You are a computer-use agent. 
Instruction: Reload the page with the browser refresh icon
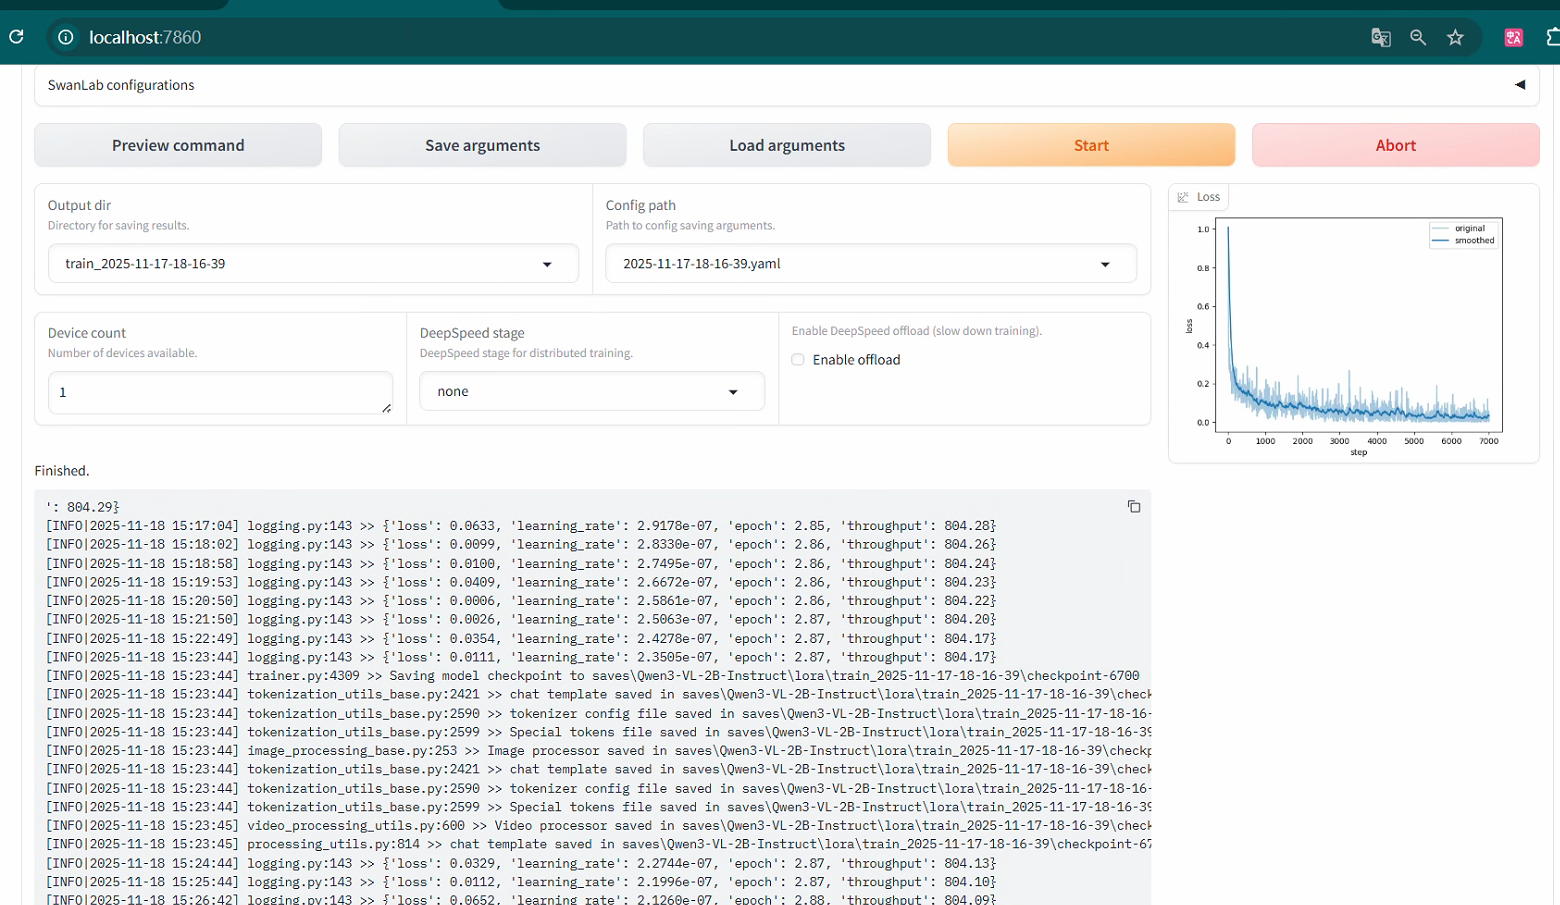pyautogui.click(x=16, y=37)
